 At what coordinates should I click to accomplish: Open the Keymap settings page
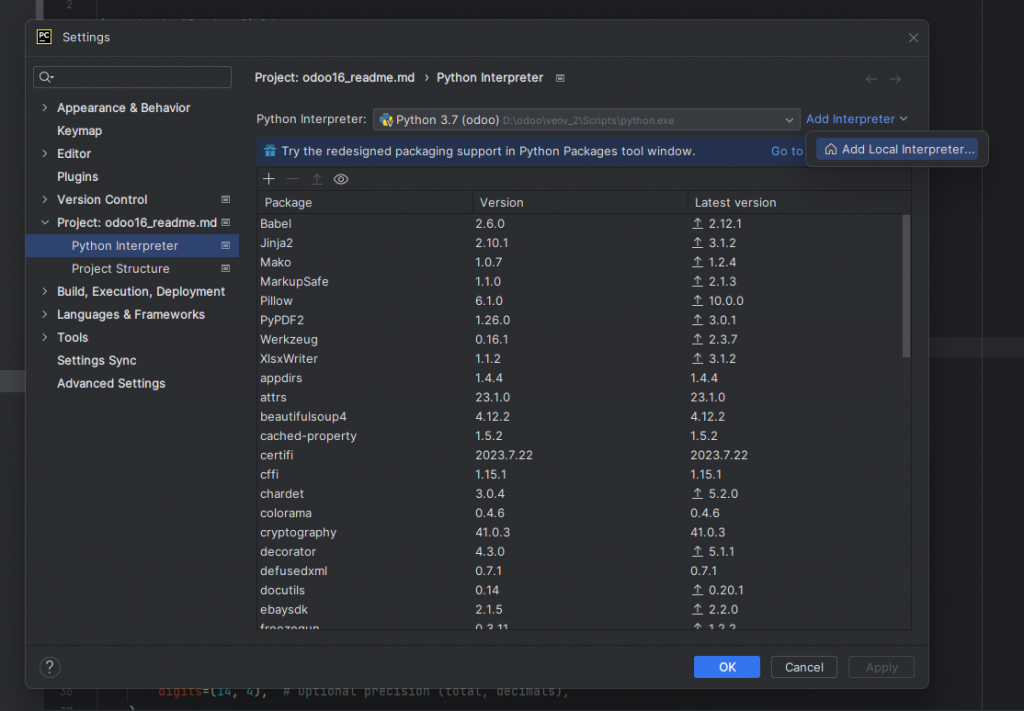tap(79, 131)
